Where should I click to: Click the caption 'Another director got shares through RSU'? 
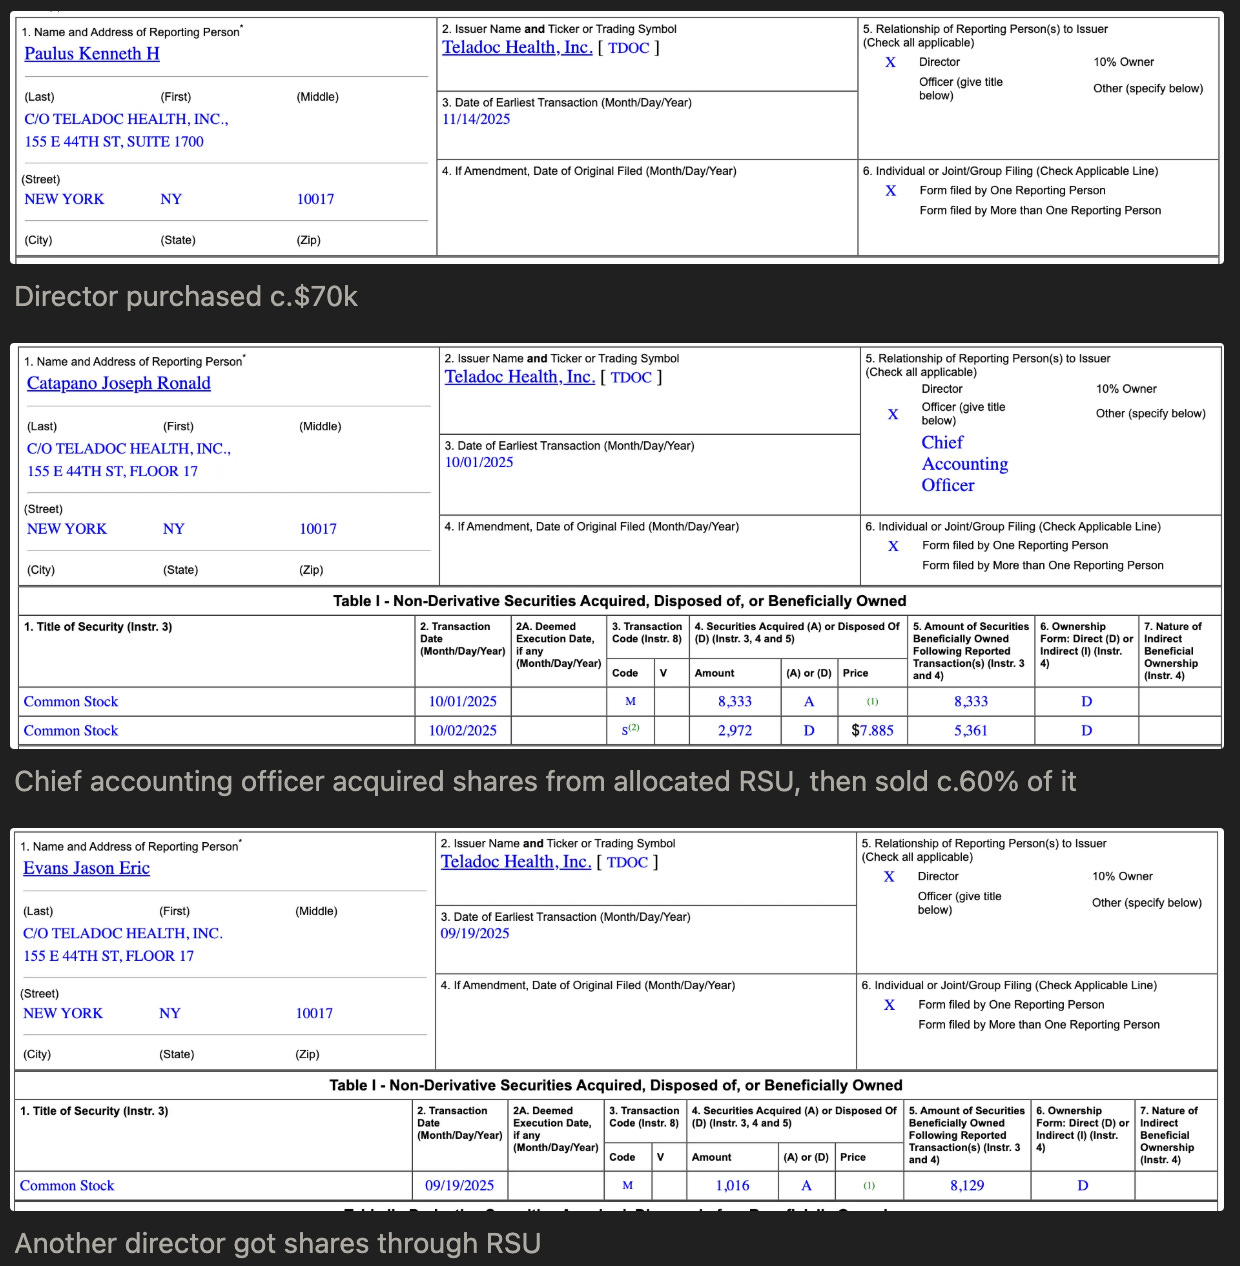278,1243
